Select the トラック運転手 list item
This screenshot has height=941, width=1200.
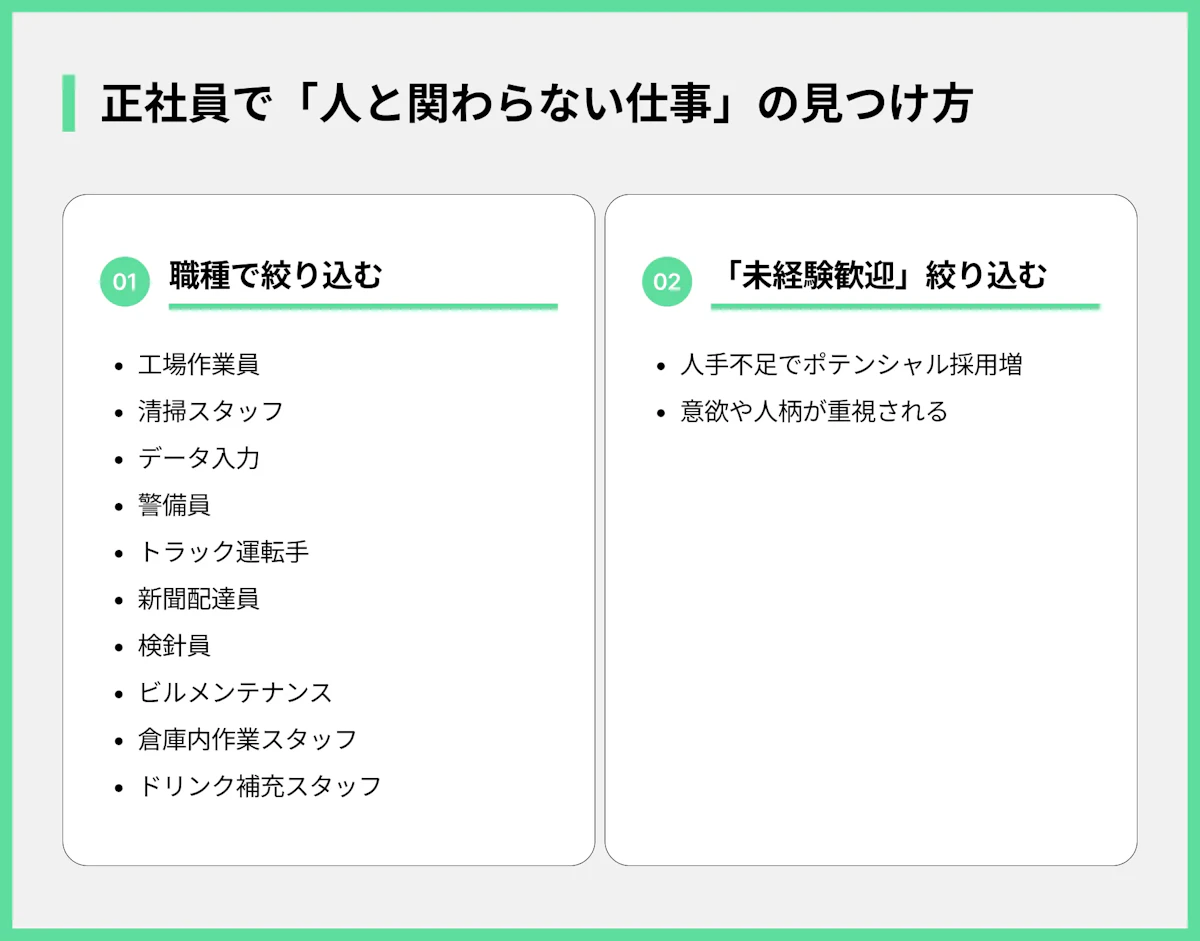tap(223, 552)
